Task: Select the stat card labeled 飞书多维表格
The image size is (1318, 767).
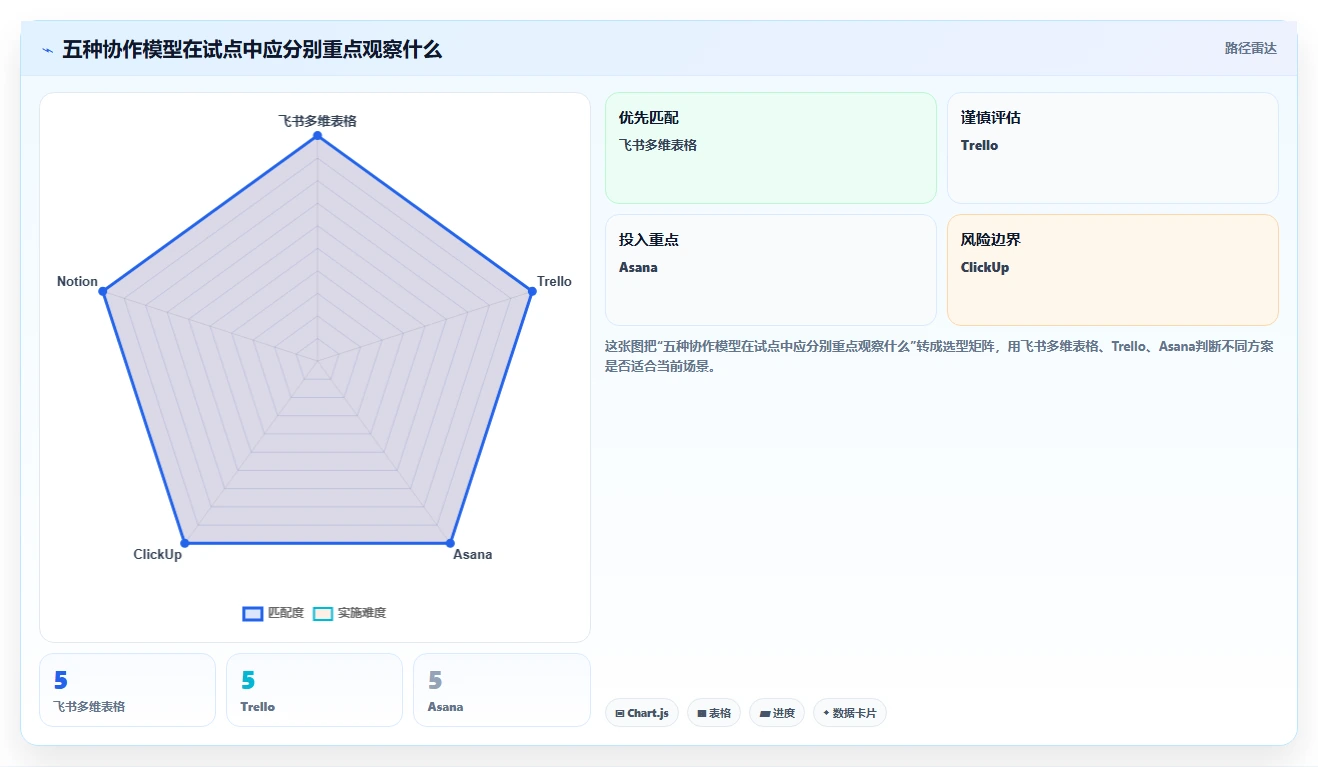Action: pyautogui.click(x=127, y=690)
